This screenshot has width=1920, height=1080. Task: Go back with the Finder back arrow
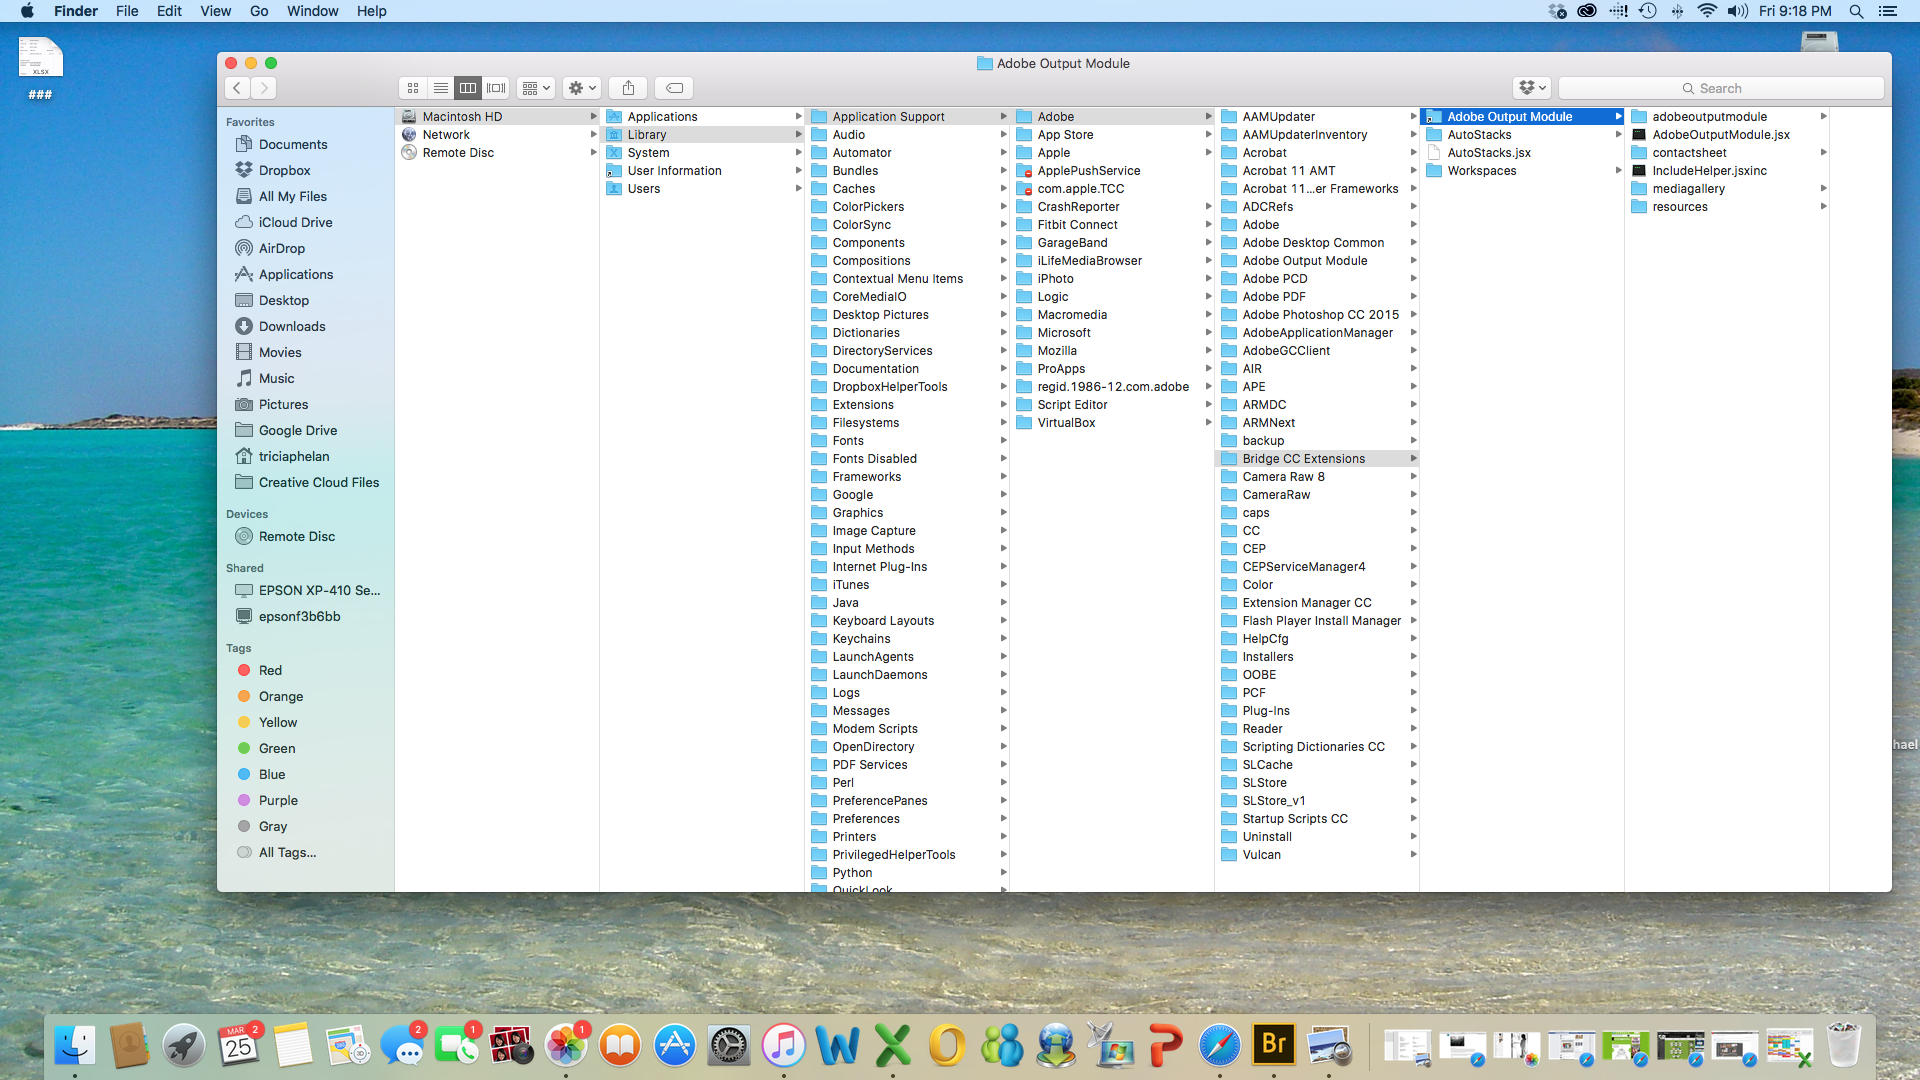click(x=237, y=88)
